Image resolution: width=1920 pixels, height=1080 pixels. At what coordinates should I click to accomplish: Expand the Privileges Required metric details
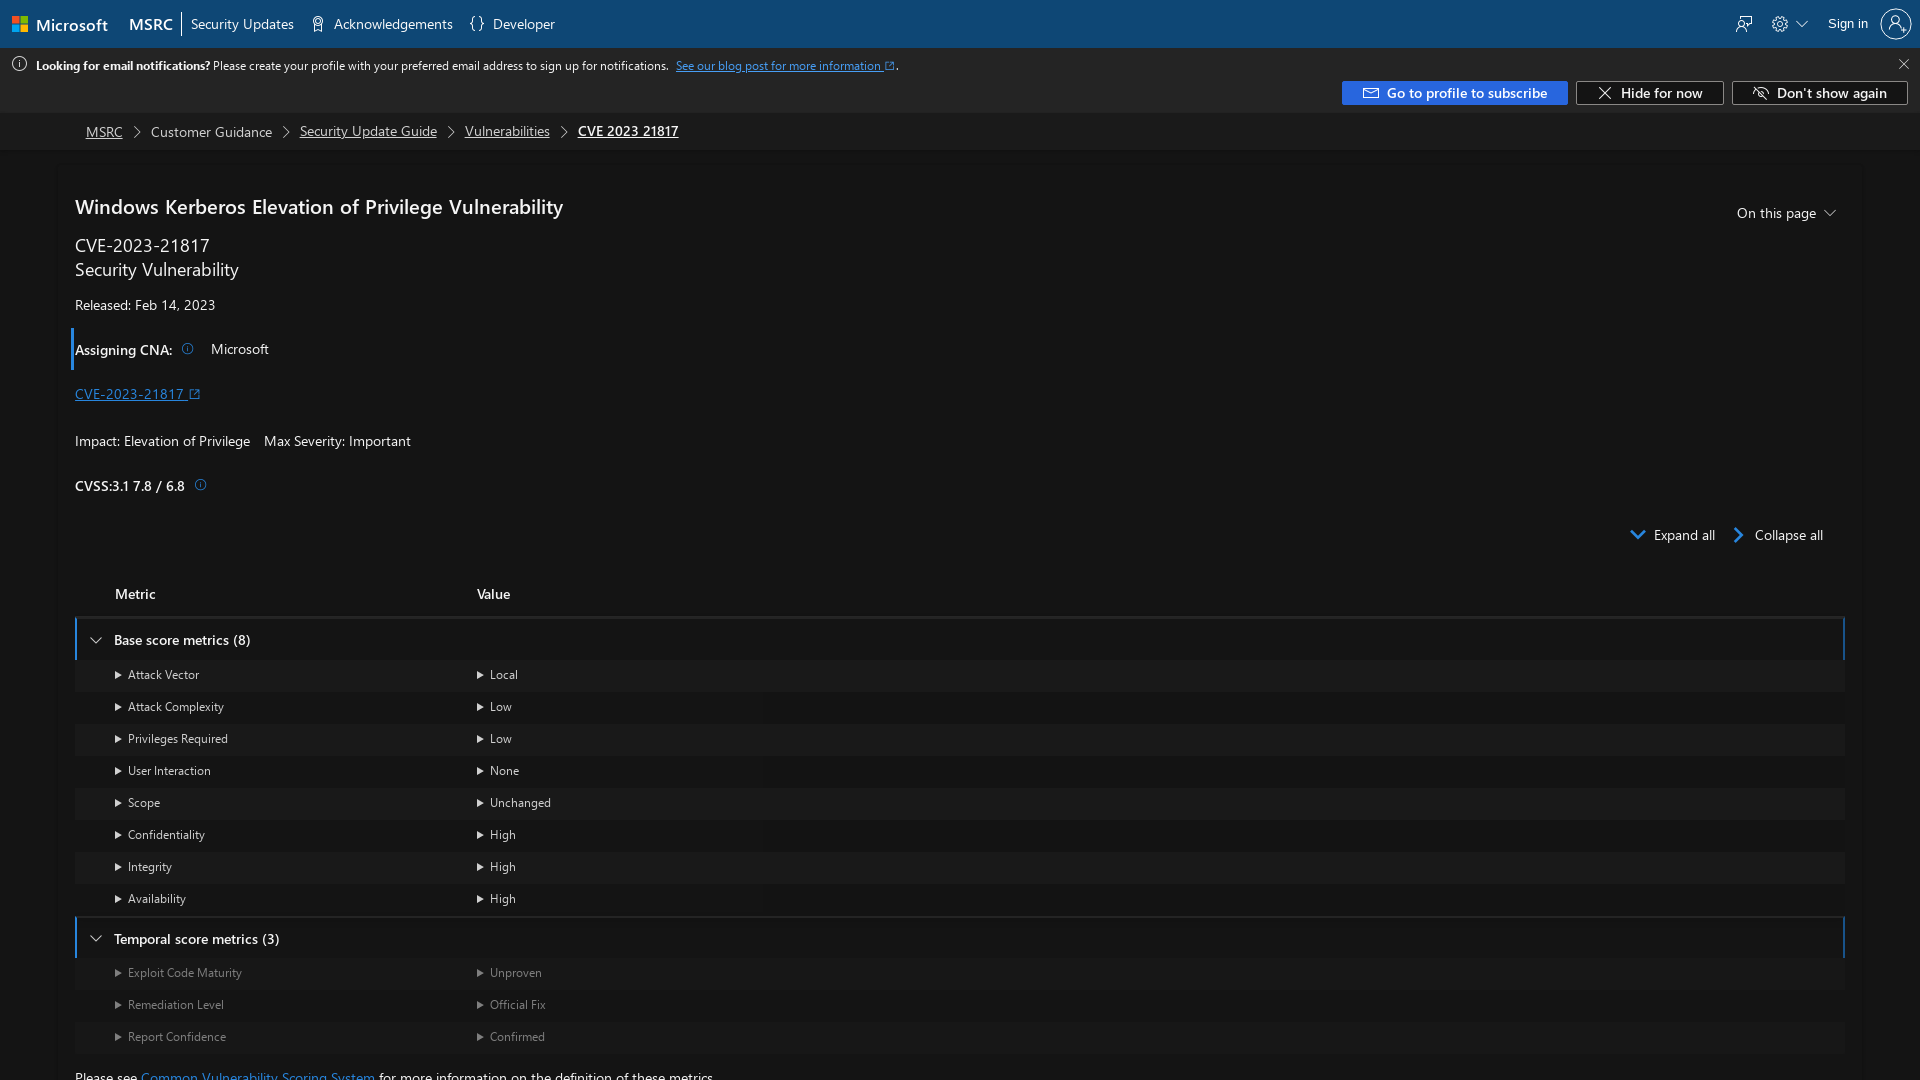click(171, 739)
